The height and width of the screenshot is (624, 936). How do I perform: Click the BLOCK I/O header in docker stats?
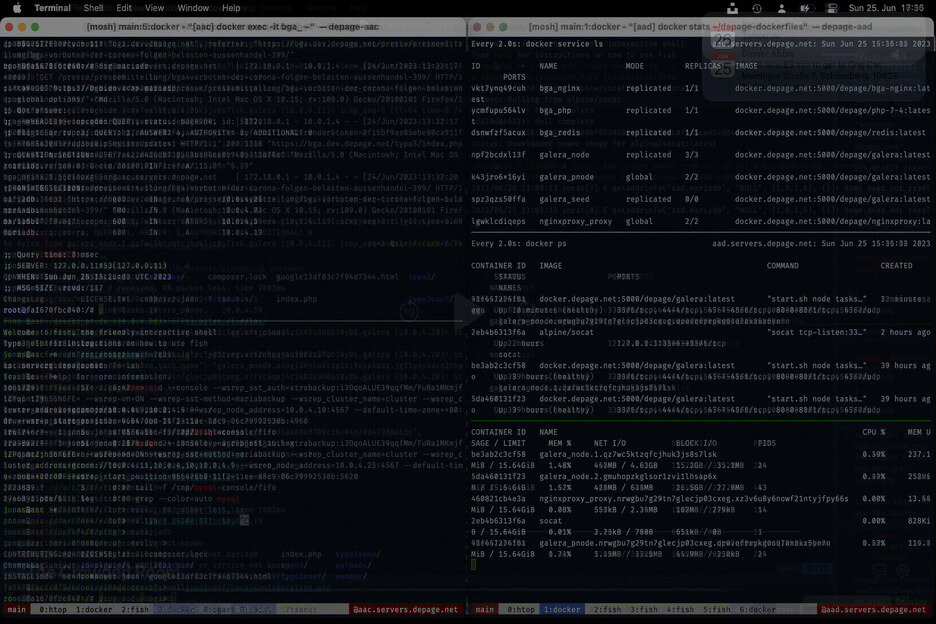(x=696, y=444)
